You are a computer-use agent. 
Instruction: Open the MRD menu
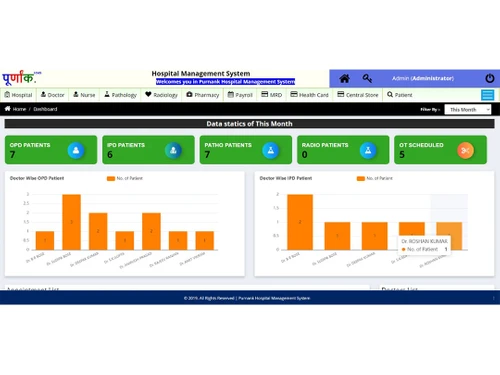(271, 95)
